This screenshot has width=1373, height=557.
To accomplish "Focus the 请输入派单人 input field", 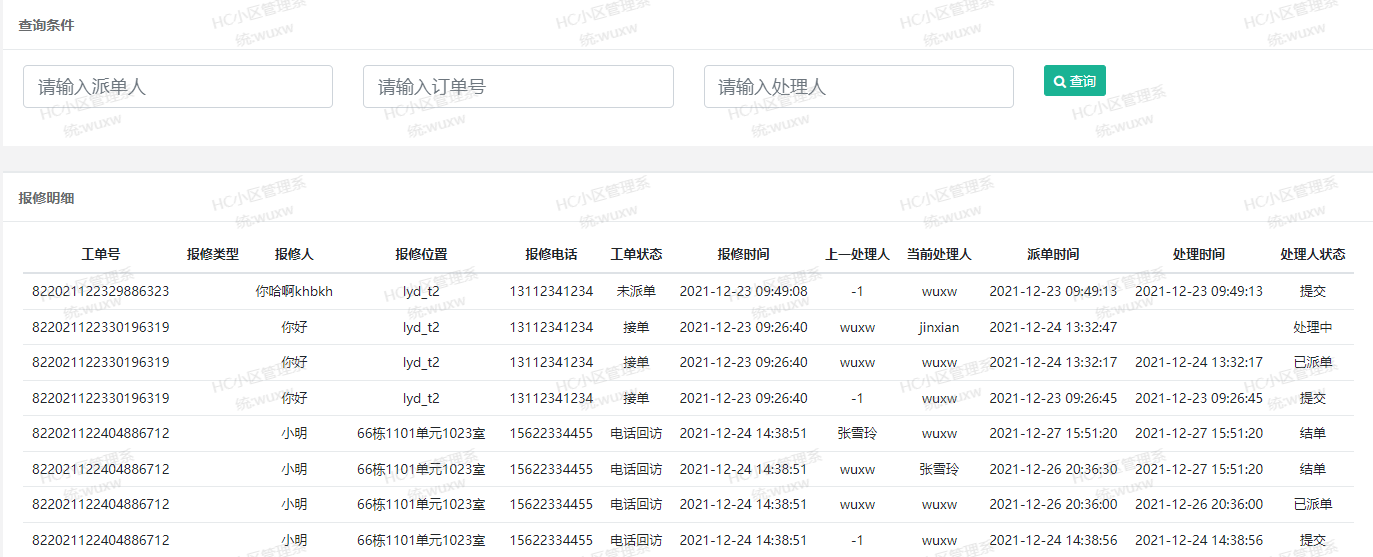I will pyautogui.click(x=178, y=87).
